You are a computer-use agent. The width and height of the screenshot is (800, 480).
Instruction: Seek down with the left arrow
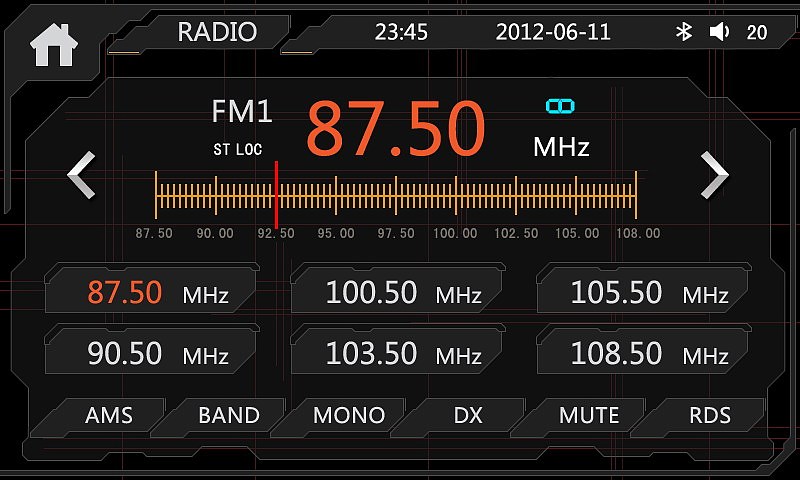81,175
